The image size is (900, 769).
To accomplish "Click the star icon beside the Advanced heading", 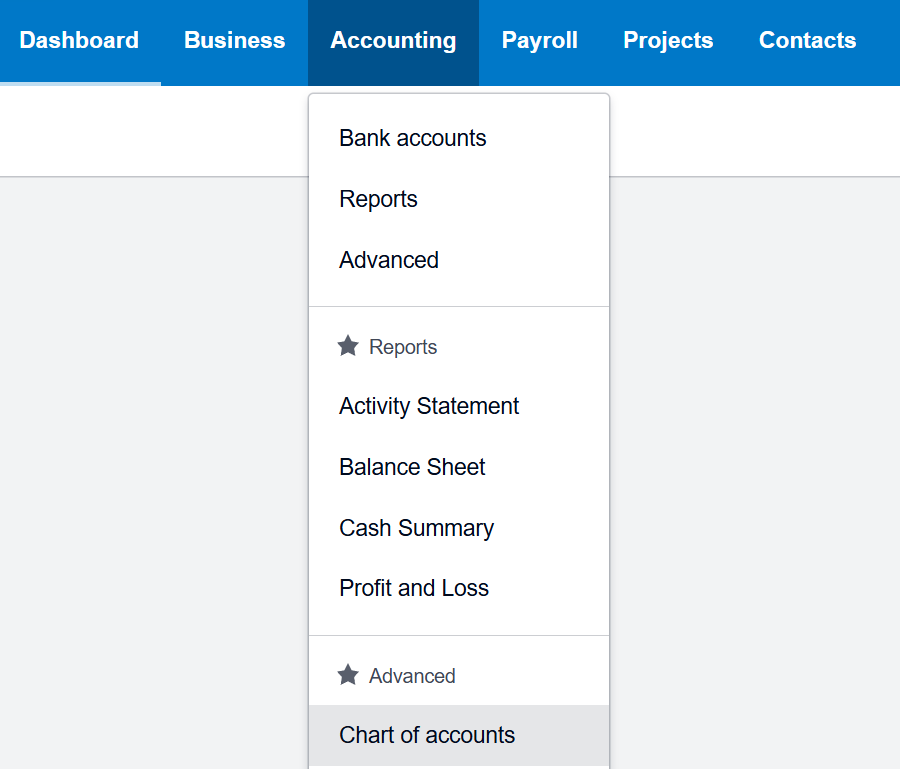I will click(x=348, y=675).
